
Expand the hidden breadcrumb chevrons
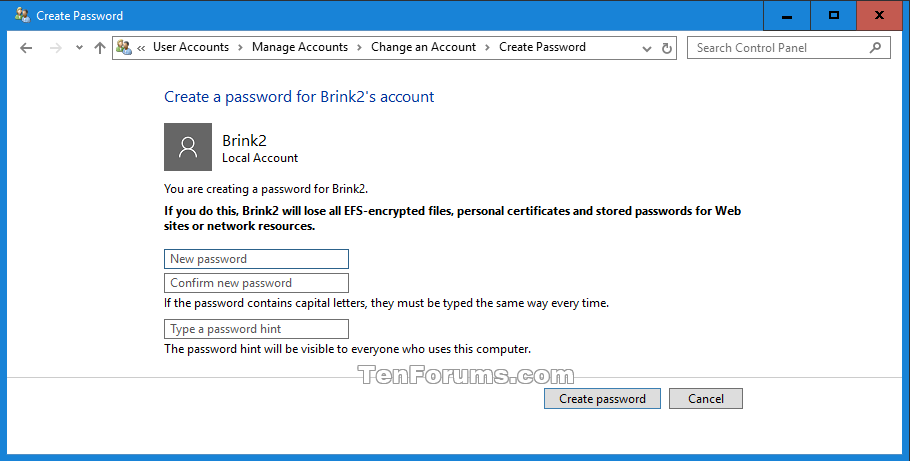(x=141, y=48)
